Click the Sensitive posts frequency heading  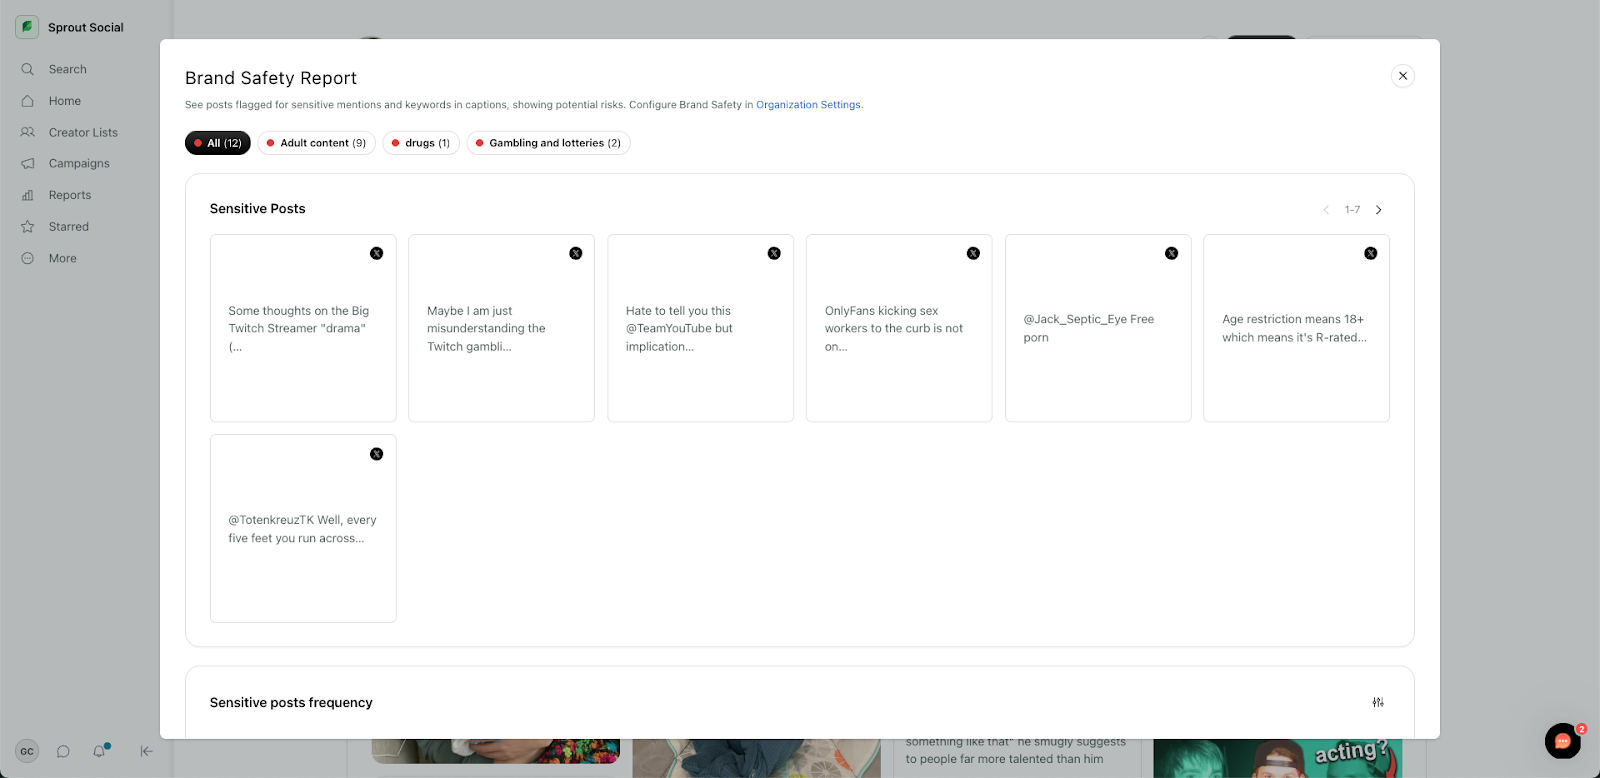pos(291,703)
